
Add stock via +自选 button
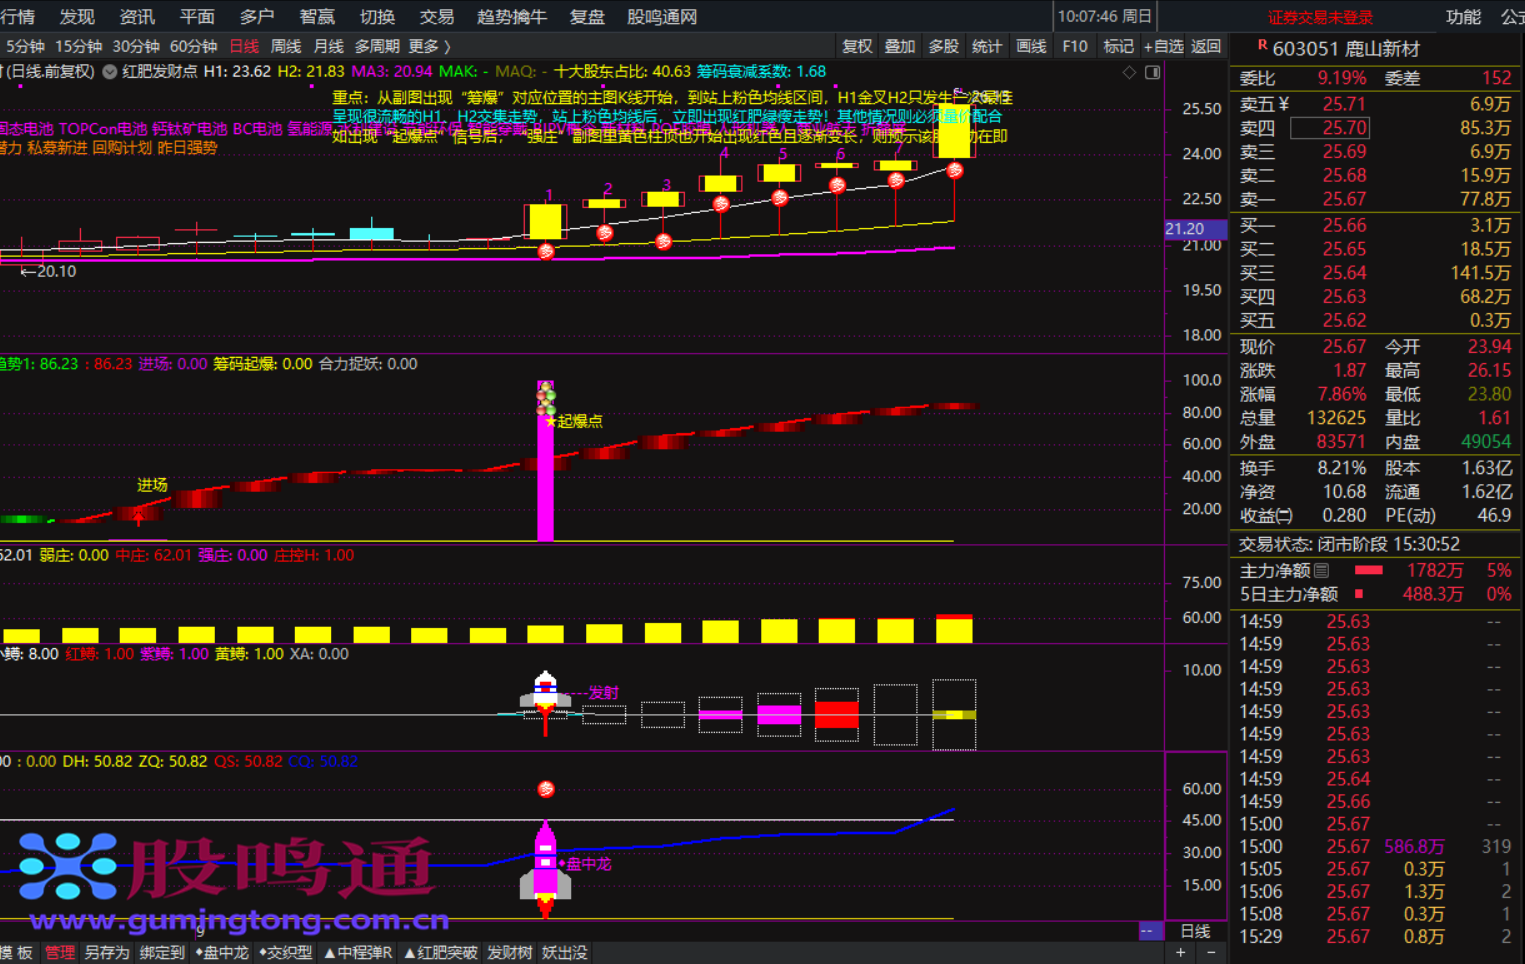[1164, 46]
